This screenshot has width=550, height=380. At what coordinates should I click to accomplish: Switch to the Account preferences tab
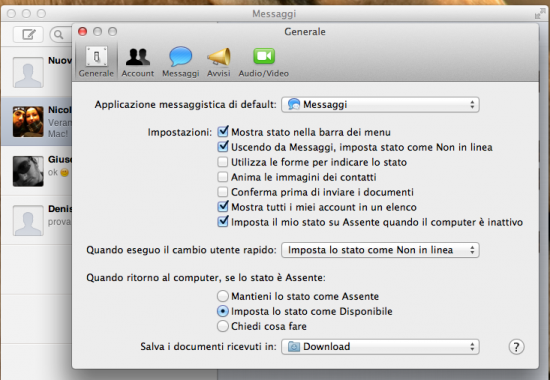tap(138, 61)
